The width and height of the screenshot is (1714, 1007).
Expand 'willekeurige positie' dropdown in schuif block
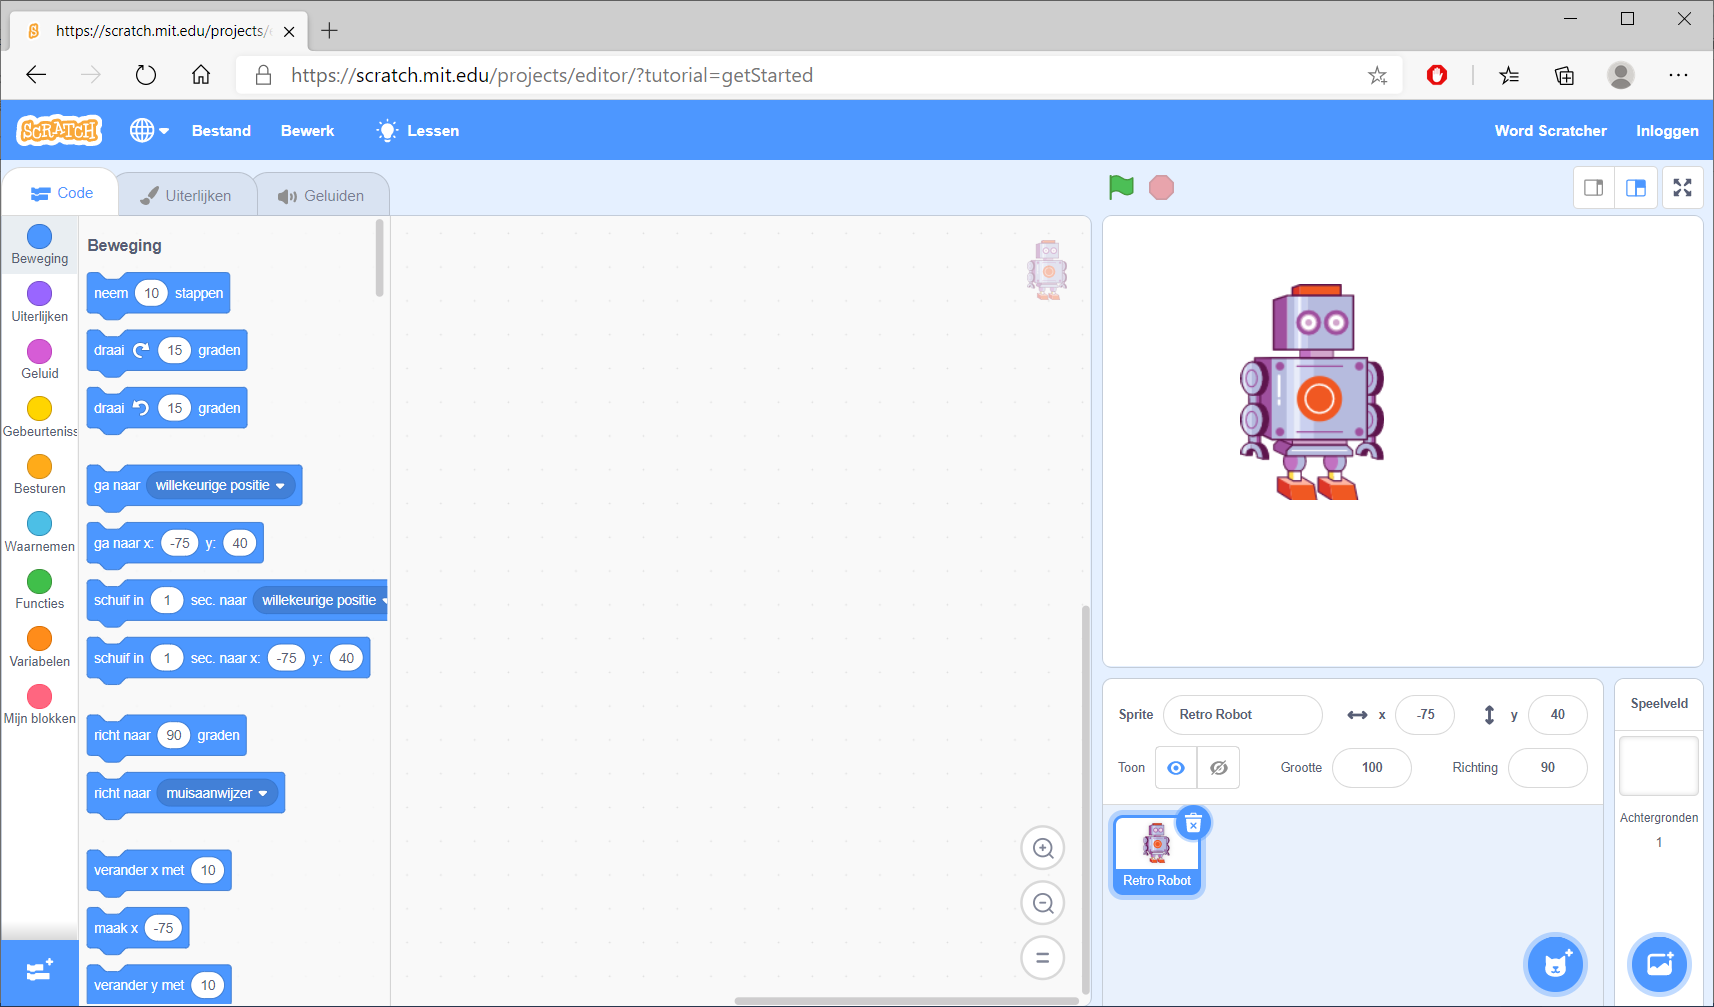coord(320,600)
